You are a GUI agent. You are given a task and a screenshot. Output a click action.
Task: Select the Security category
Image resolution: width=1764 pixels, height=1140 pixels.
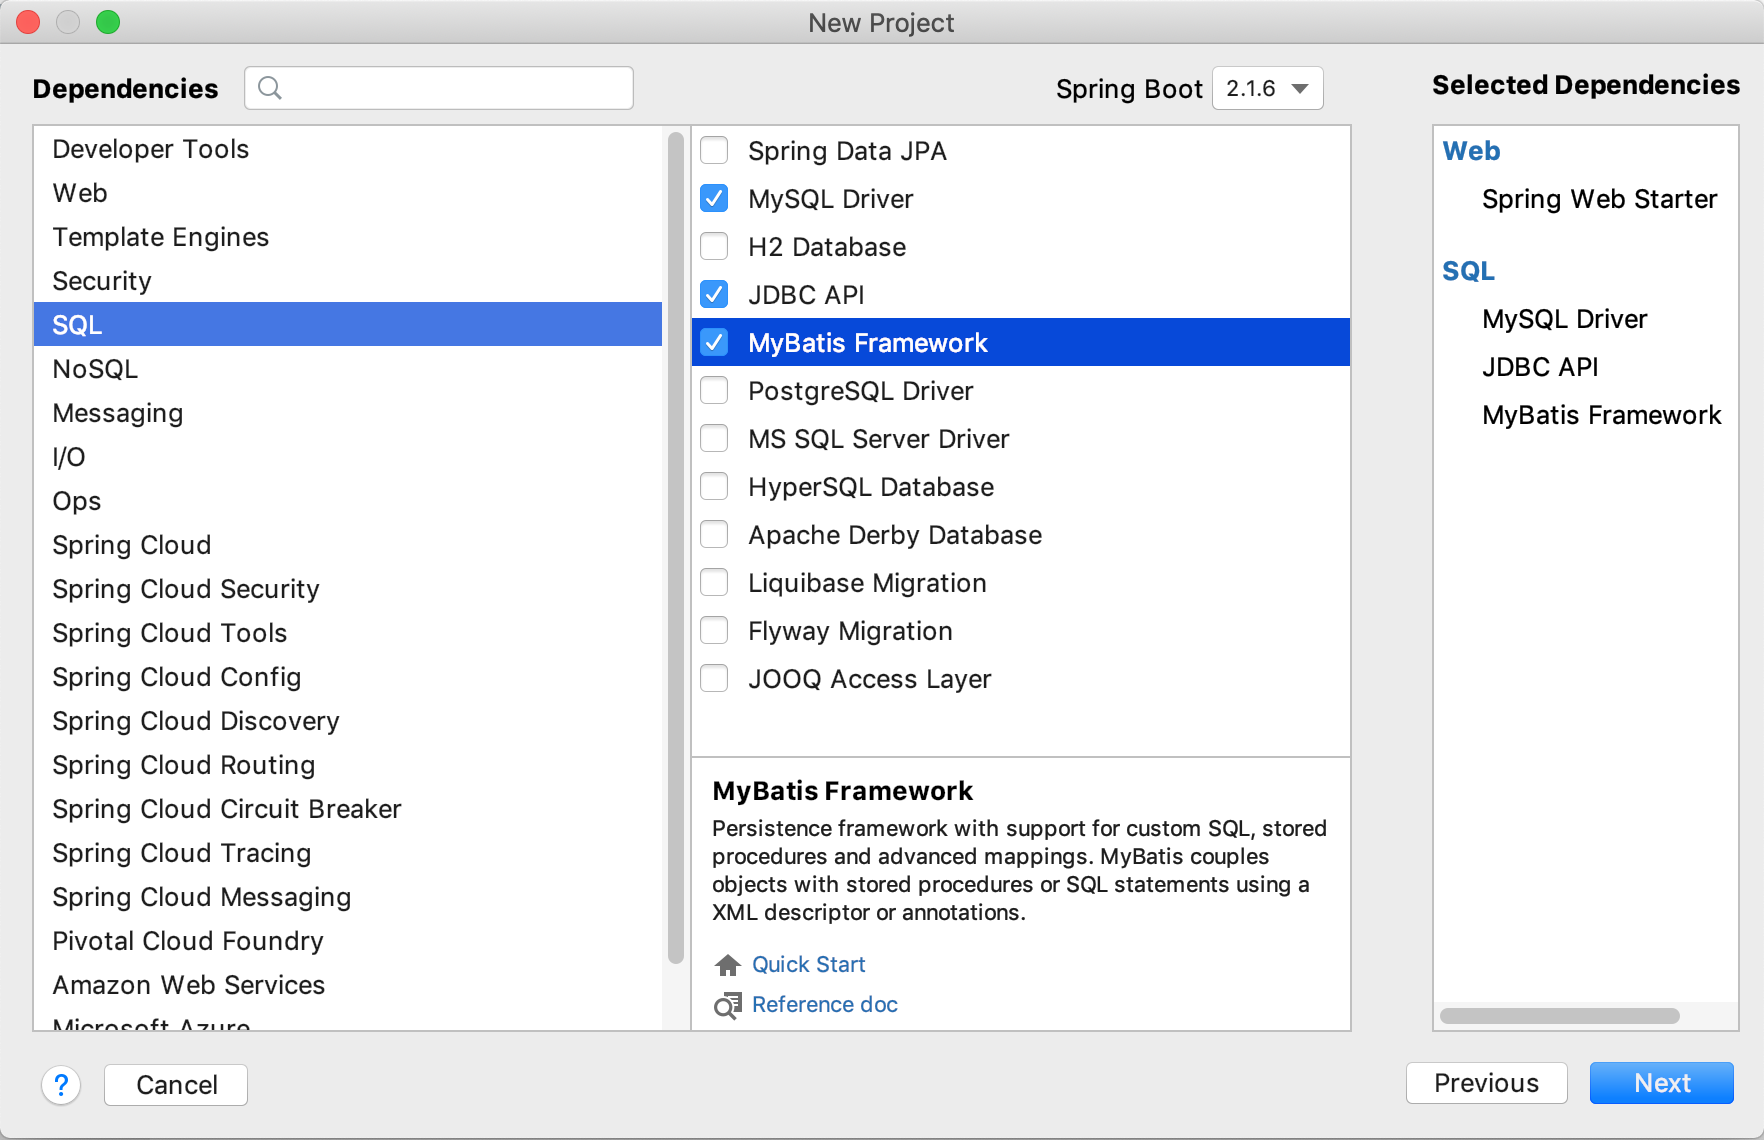[348, 281]
